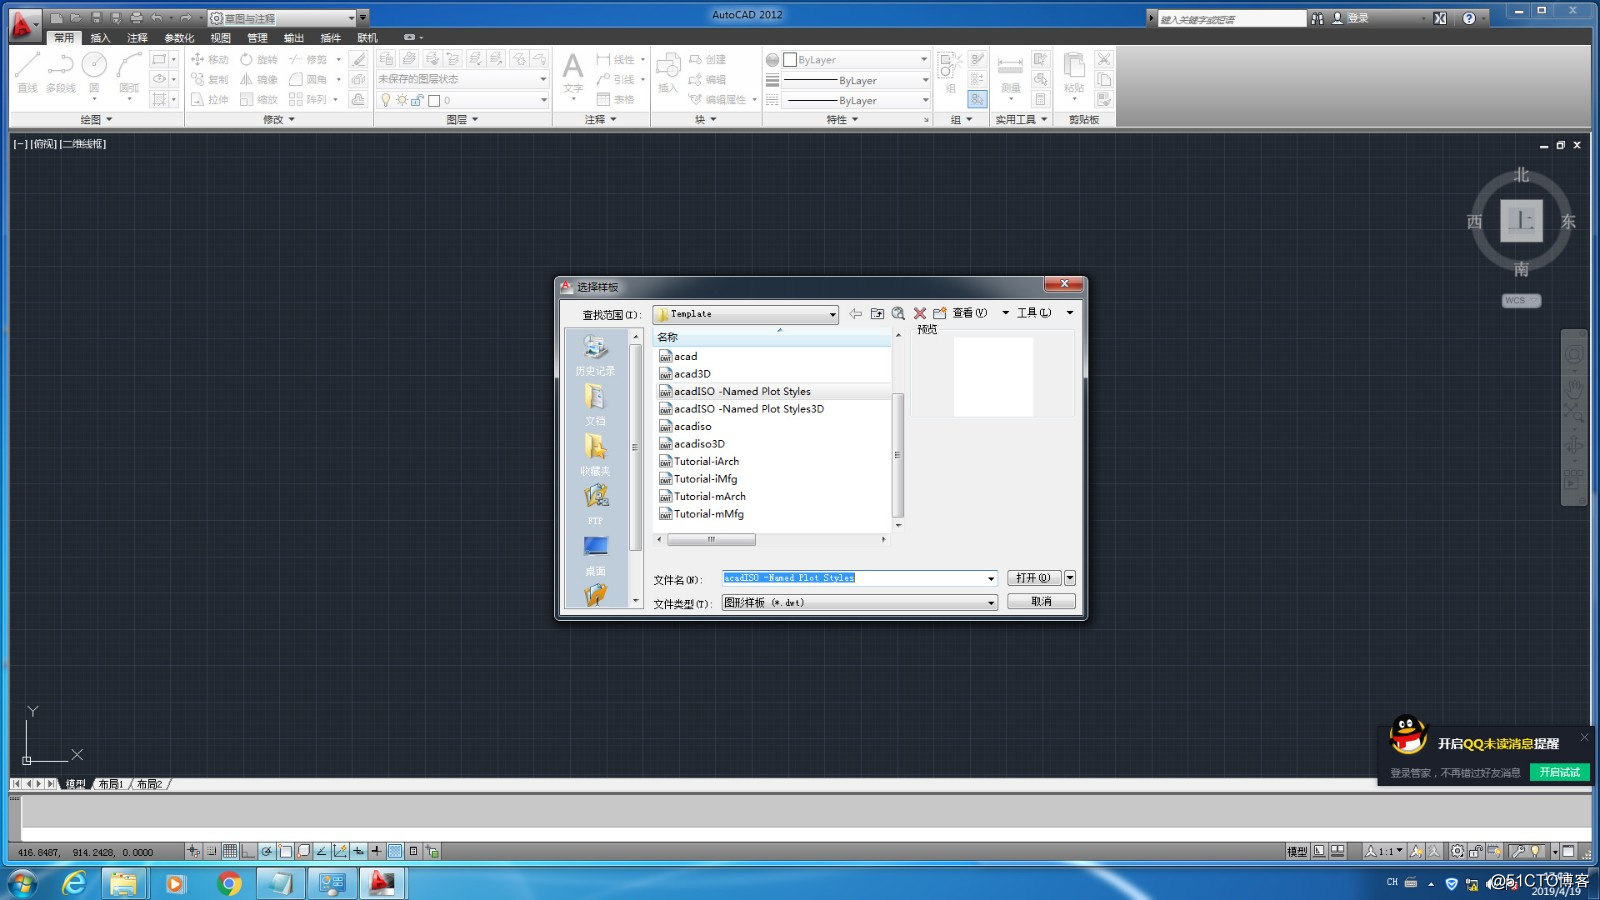This screenshot has height=900, width=1600.
Task: Open the layer state (未保存的图层状态) dropdown
Action: tap(543, 79)
